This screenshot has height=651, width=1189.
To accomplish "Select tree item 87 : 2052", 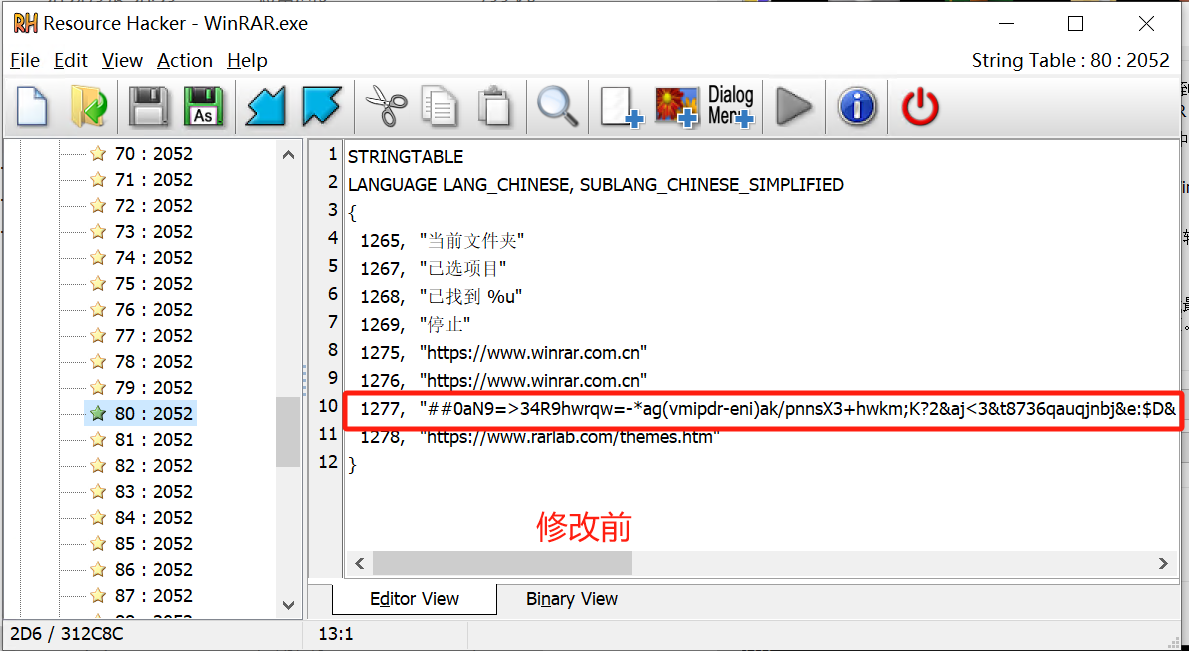I will click(154, 596).
